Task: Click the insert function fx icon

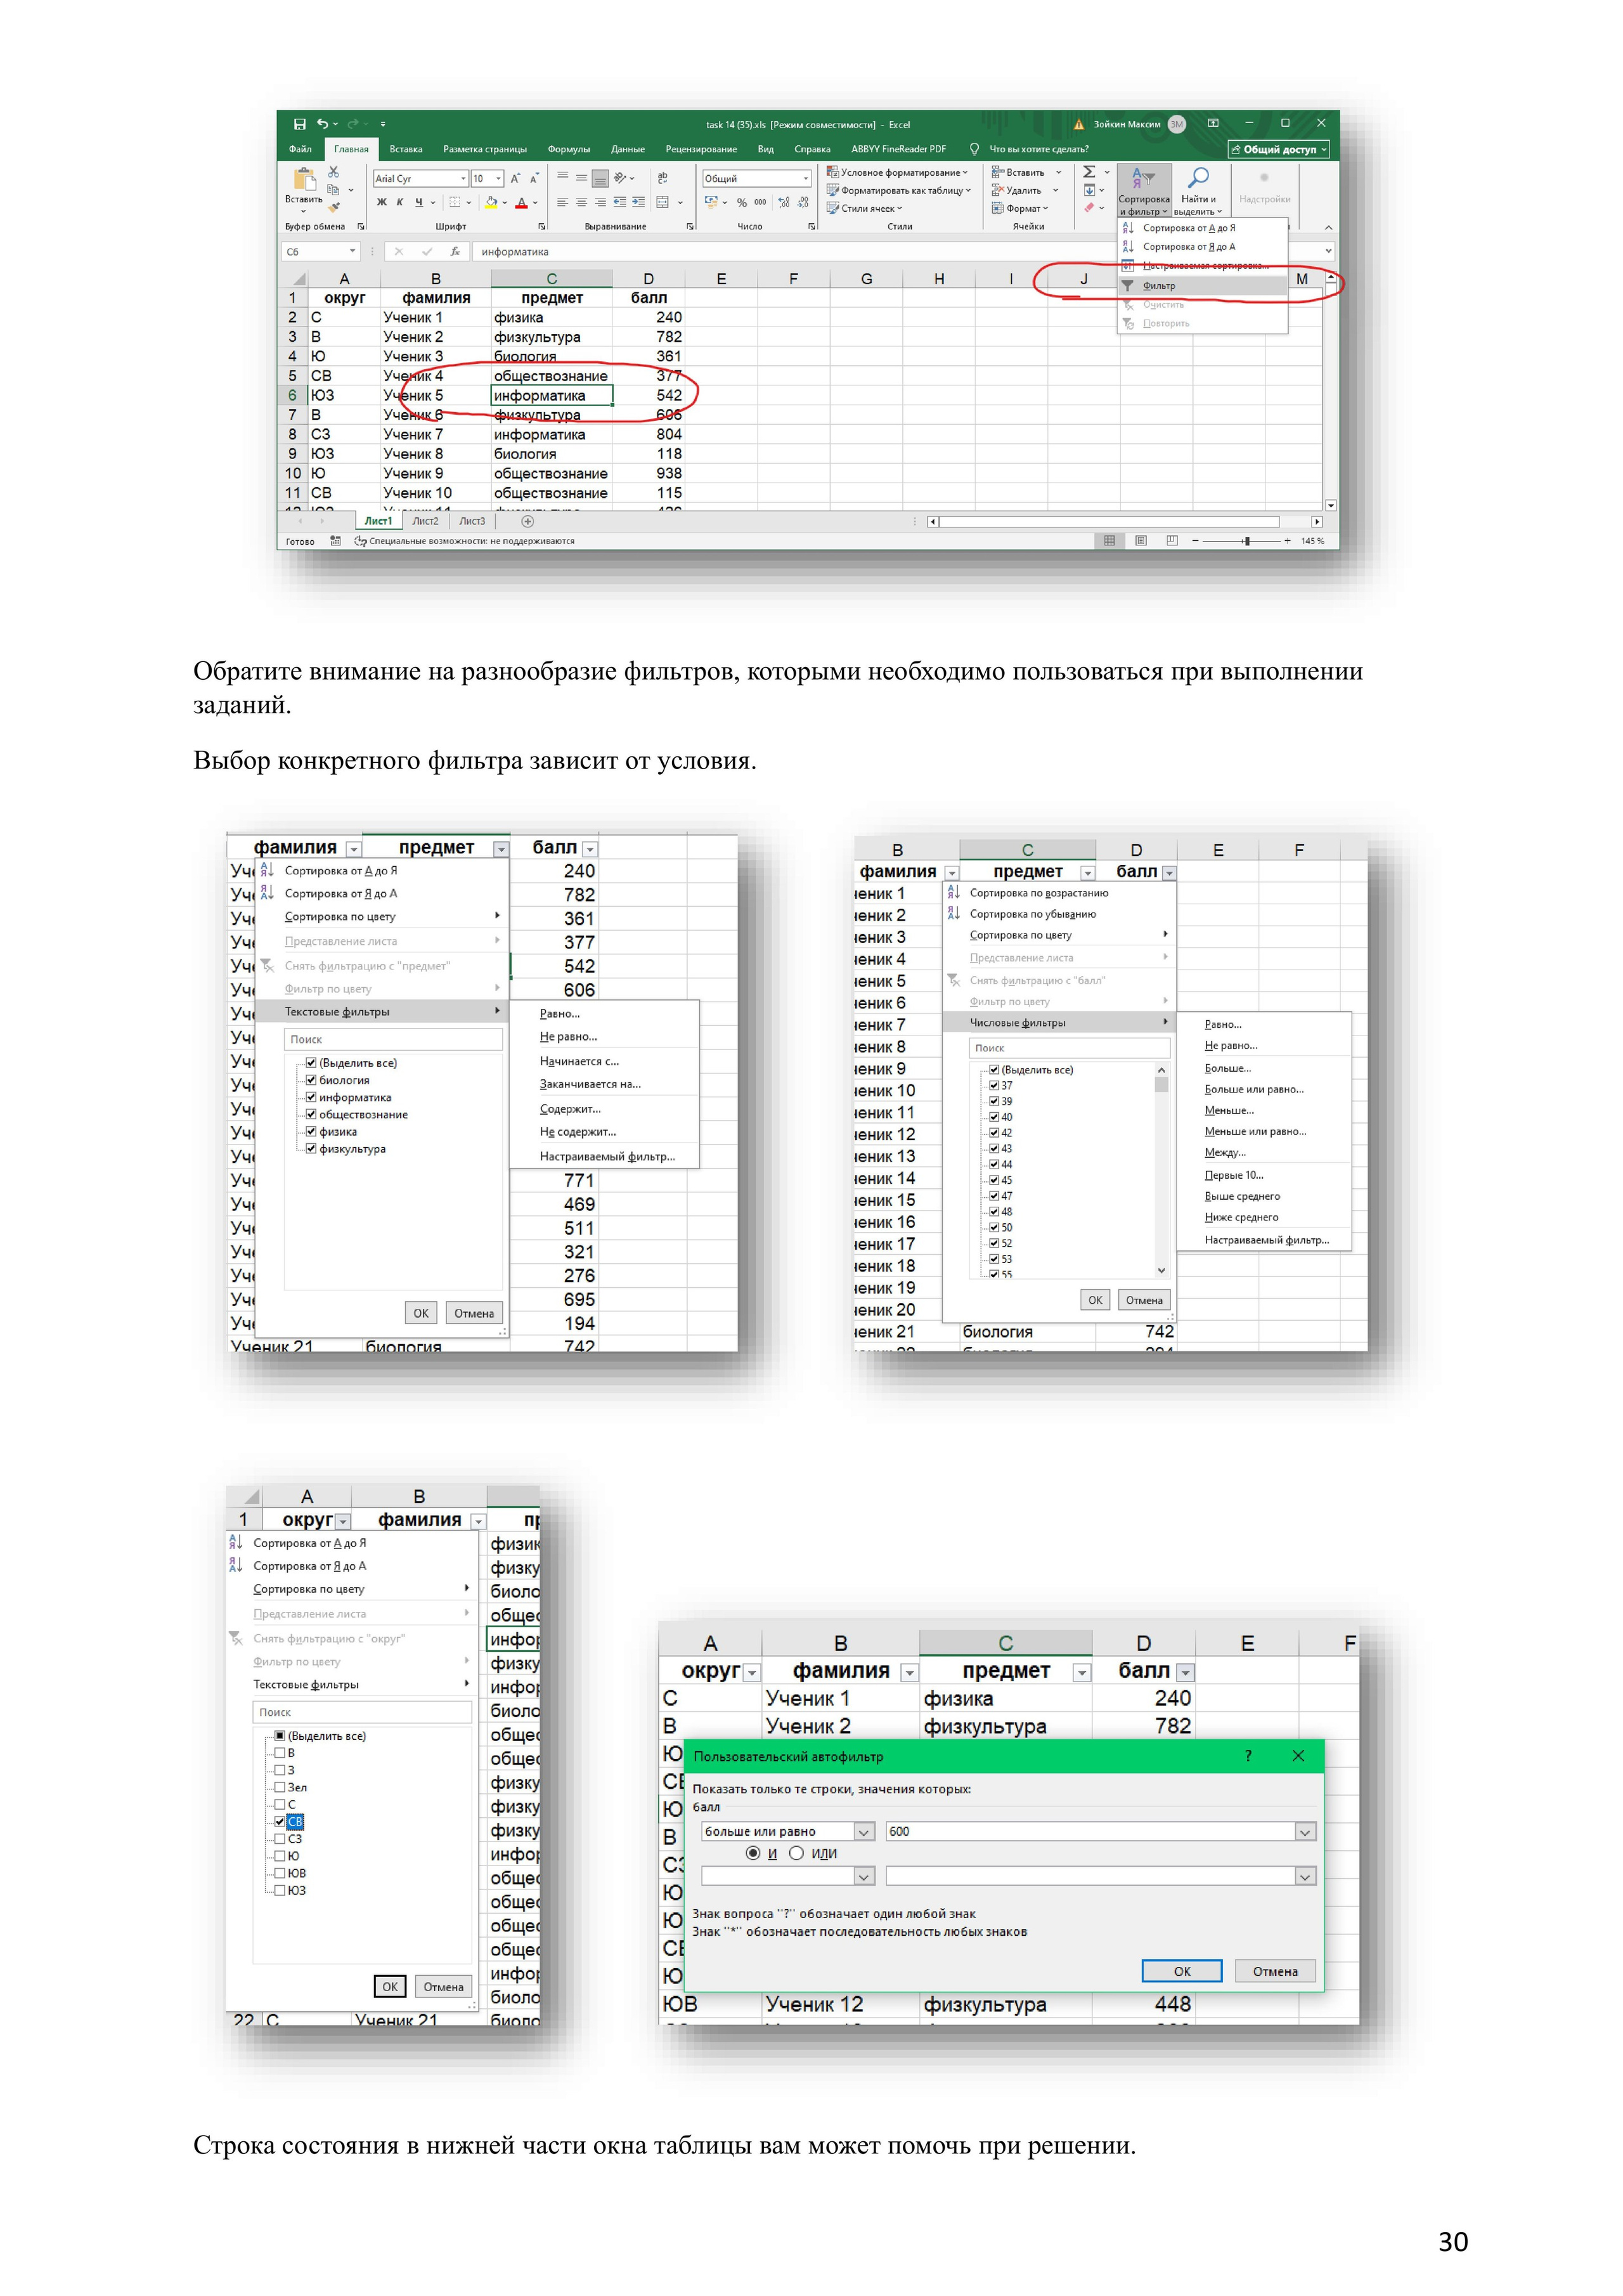Action: pyautogui.click(x=455, y=252)
